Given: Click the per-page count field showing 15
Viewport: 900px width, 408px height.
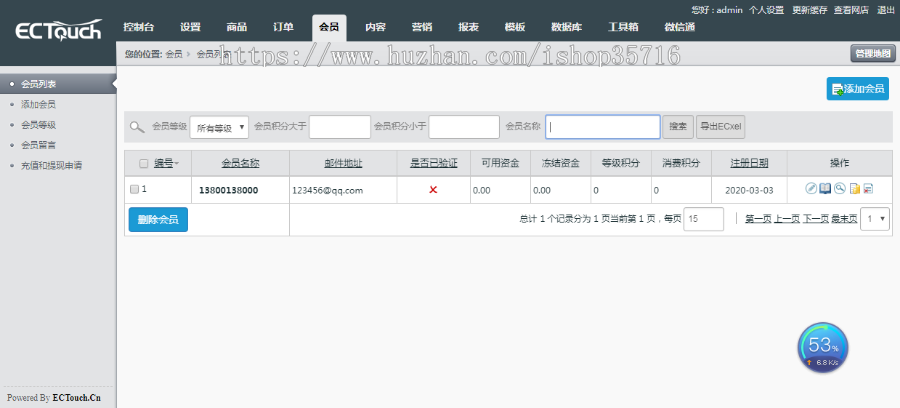Looking at the screenshot, I should pyautogui.click(x=704, y=219).
